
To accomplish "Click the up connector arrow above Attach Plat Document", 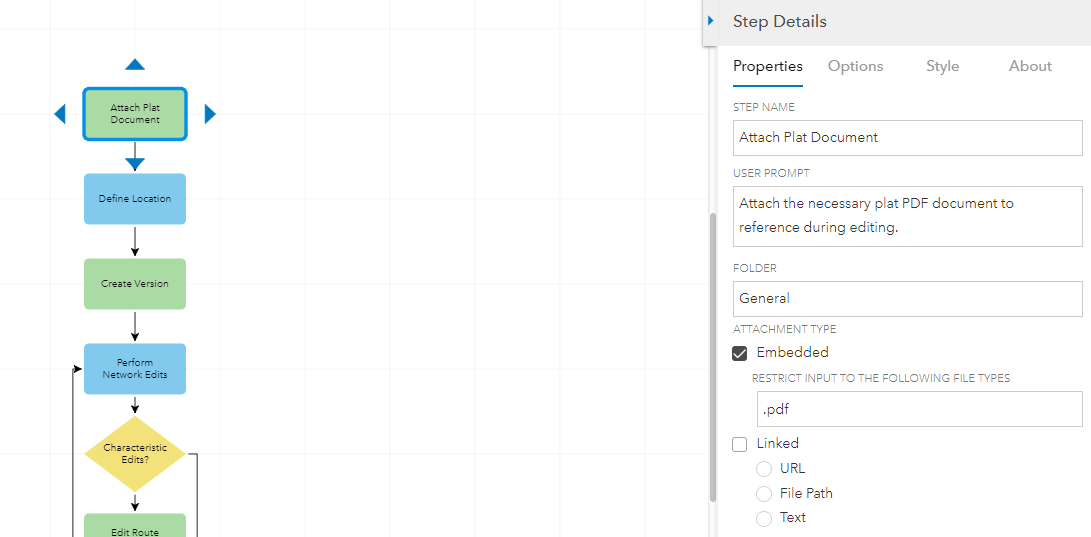I will 135,65.
